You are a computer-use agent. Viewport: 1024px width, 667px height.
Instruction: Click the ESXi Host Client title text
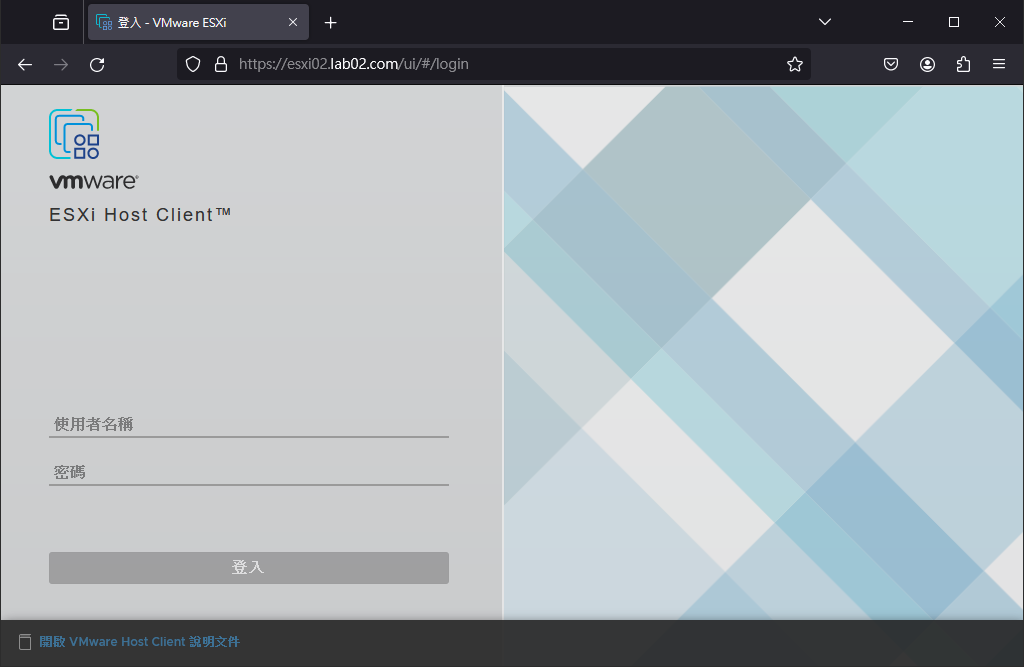[140, 215]
